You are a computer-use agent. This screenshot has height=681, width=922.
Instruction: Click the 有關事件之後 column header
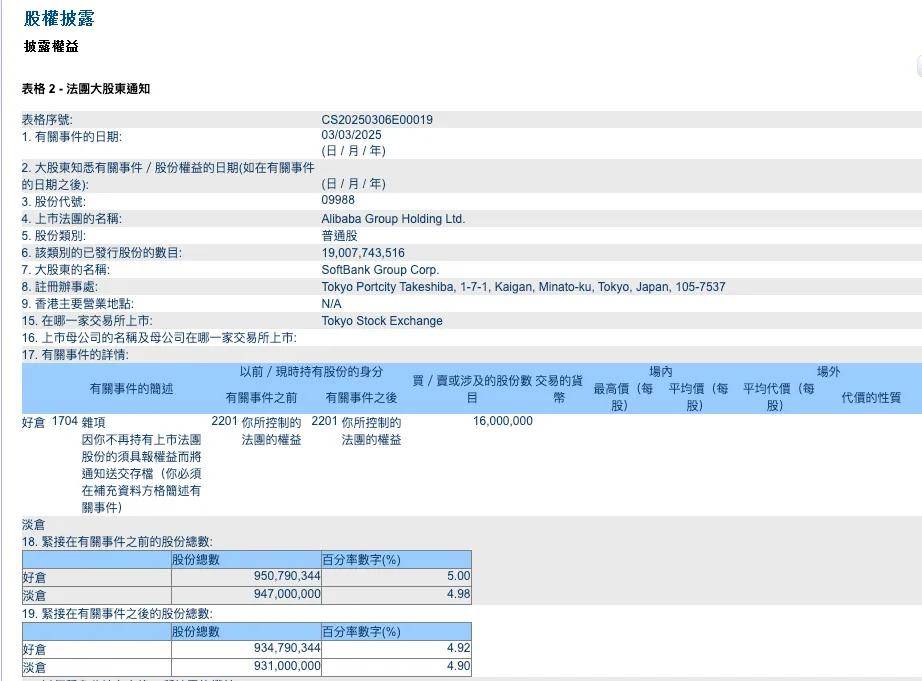(x=362, y=398)
